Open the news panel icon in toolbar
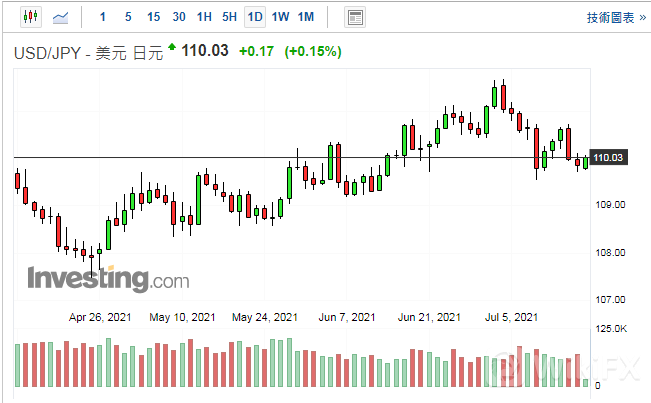Viewport: 651px width, 403px height. click(x=354, y=17)
